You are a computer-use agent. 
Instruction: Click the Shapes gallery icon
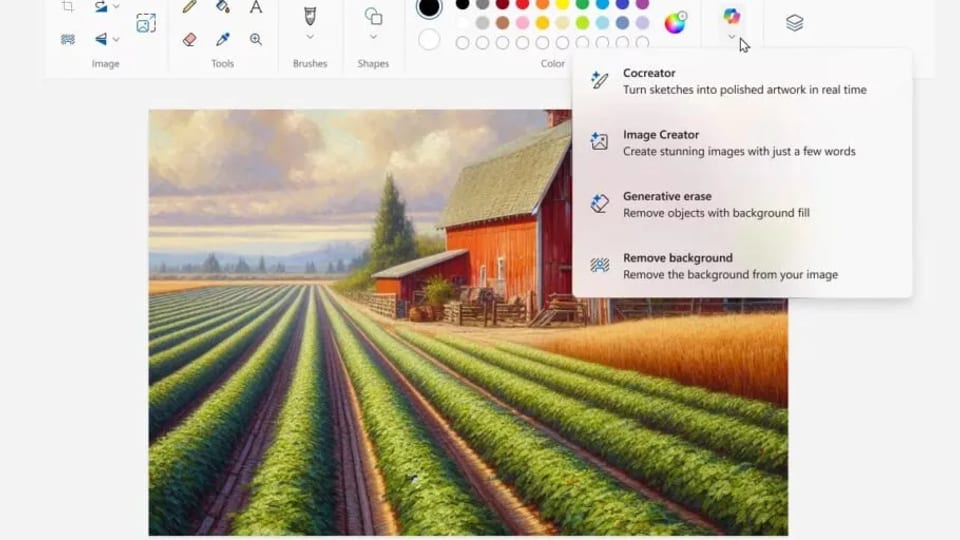click(x=373, y=16)
